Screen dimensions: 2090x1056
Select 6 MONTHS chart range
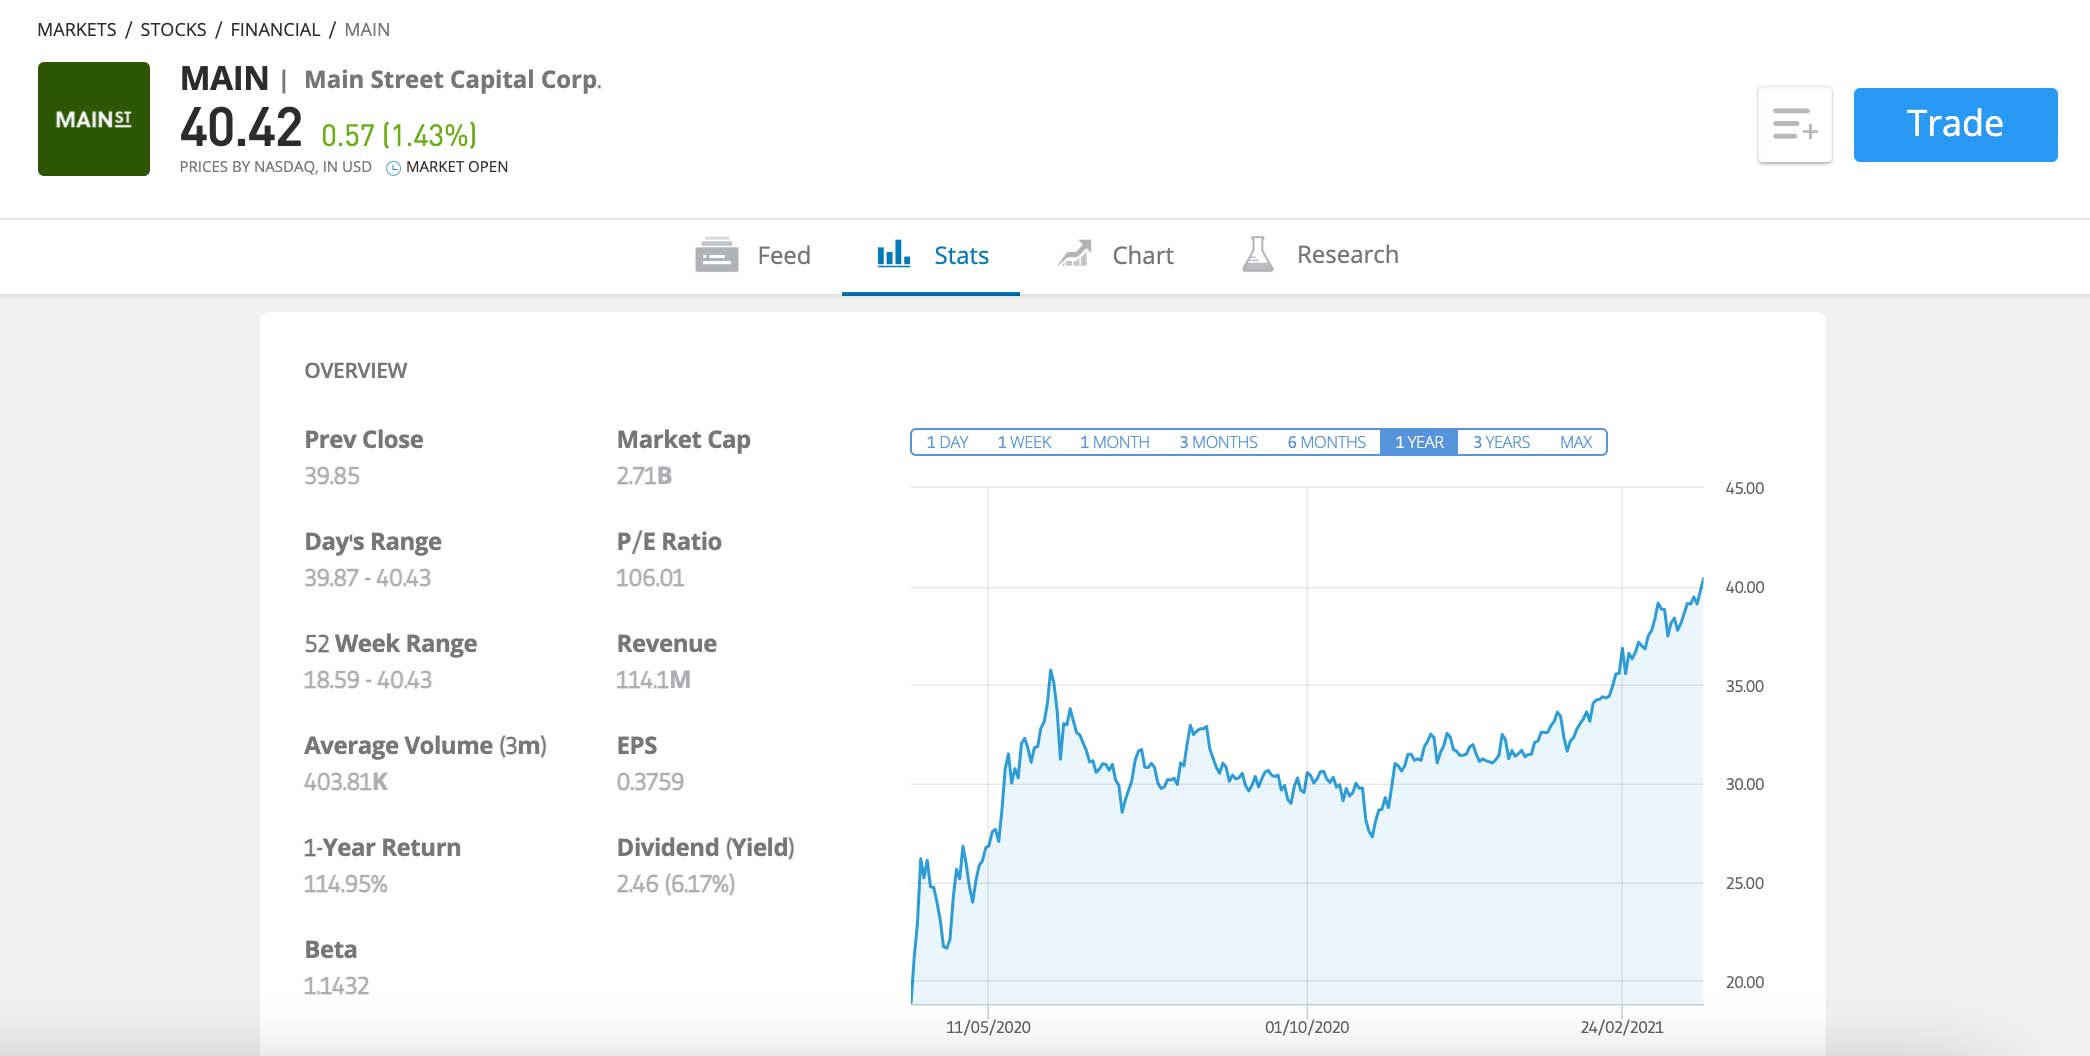[x=1326, y=442]
